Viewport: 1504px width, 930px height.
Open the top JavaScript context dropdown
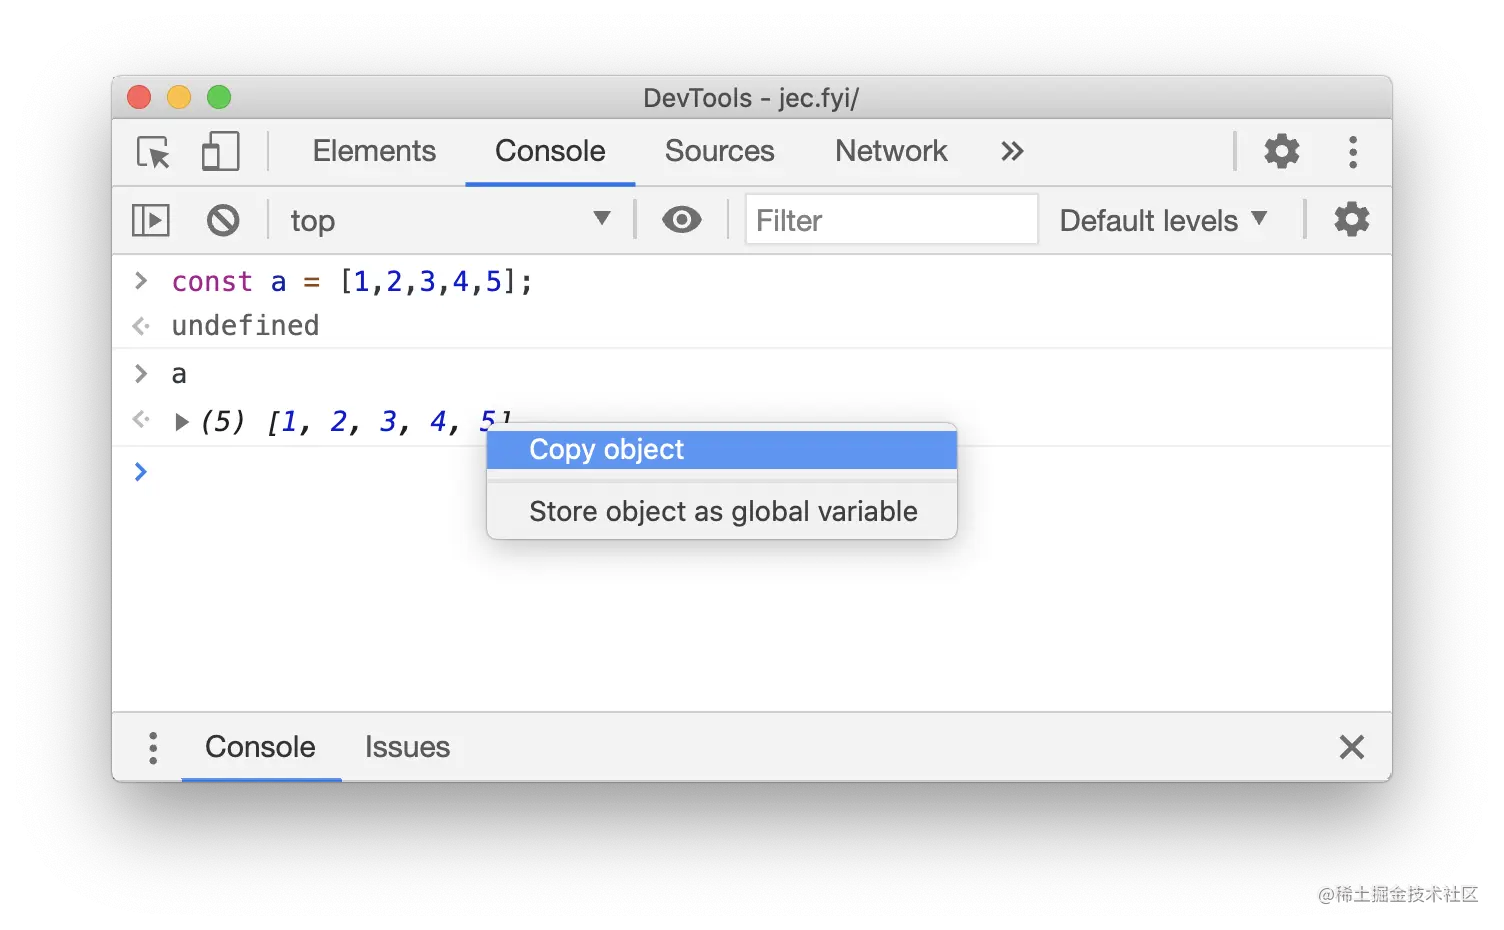tap(450, 220)
